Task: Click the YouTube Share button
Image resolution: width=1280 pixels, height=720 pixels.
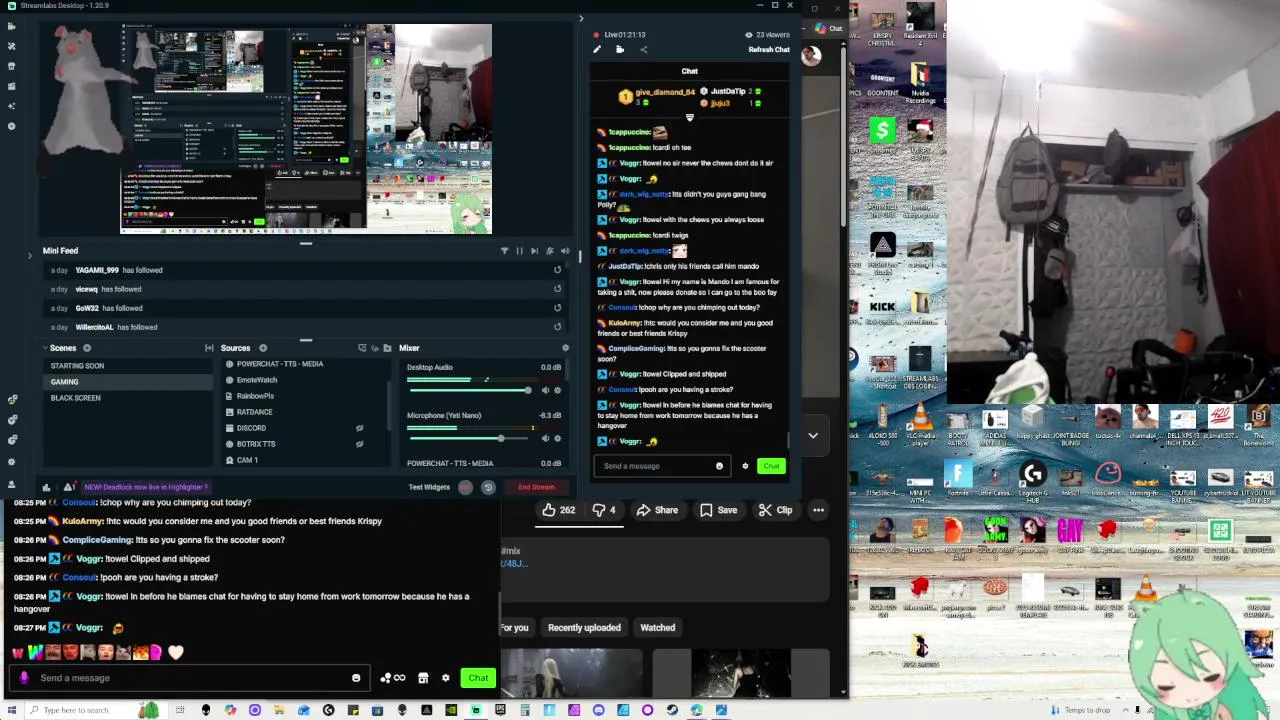Action: tap(657, 510)
